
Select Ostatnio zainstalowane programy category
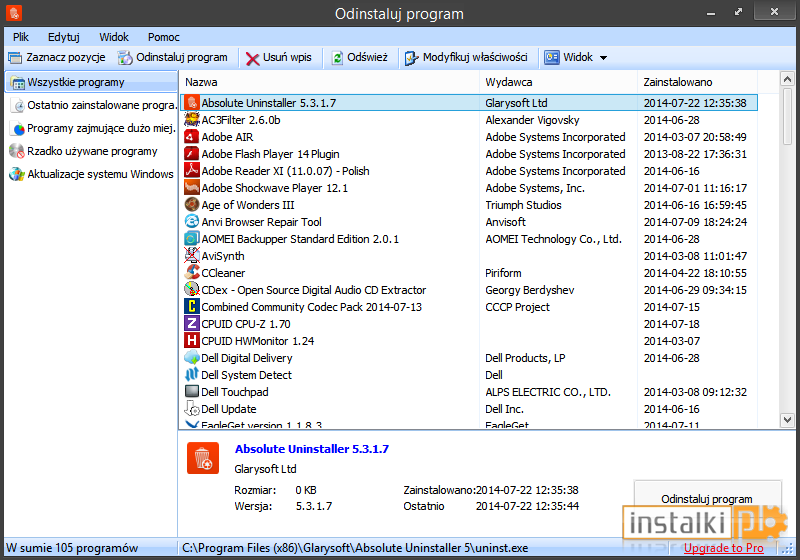coord(93,105)
